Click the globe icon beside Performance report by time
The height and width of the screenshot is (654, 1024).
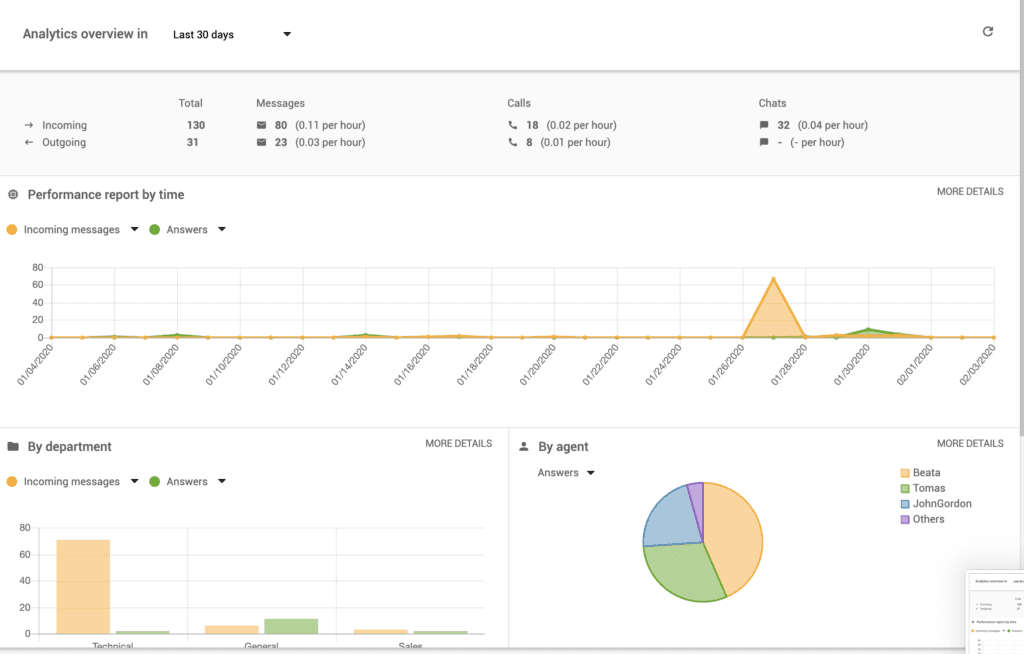click(x=14, y=194)
